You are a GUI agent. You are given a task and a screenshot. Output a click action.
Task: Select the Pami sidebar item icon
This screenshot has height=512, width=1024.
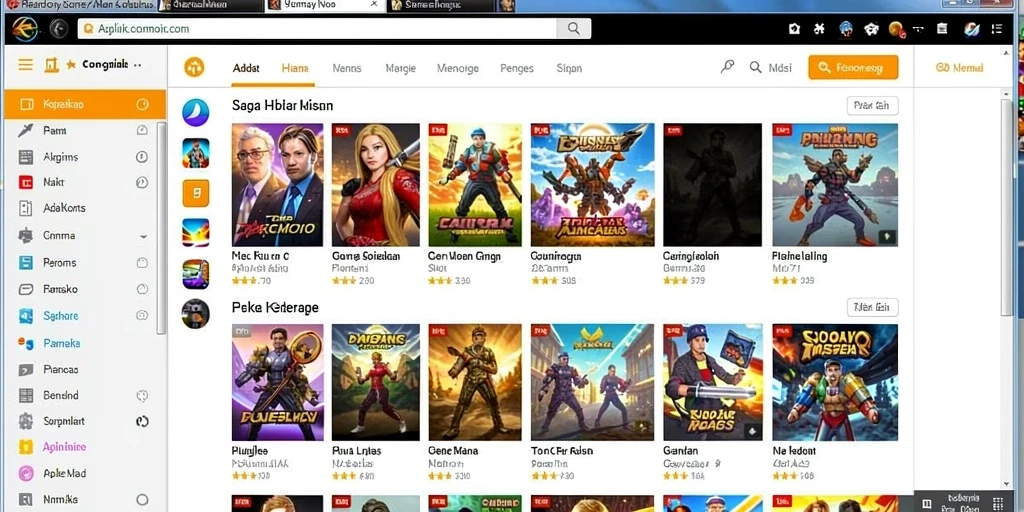click(x=25, y=130)
